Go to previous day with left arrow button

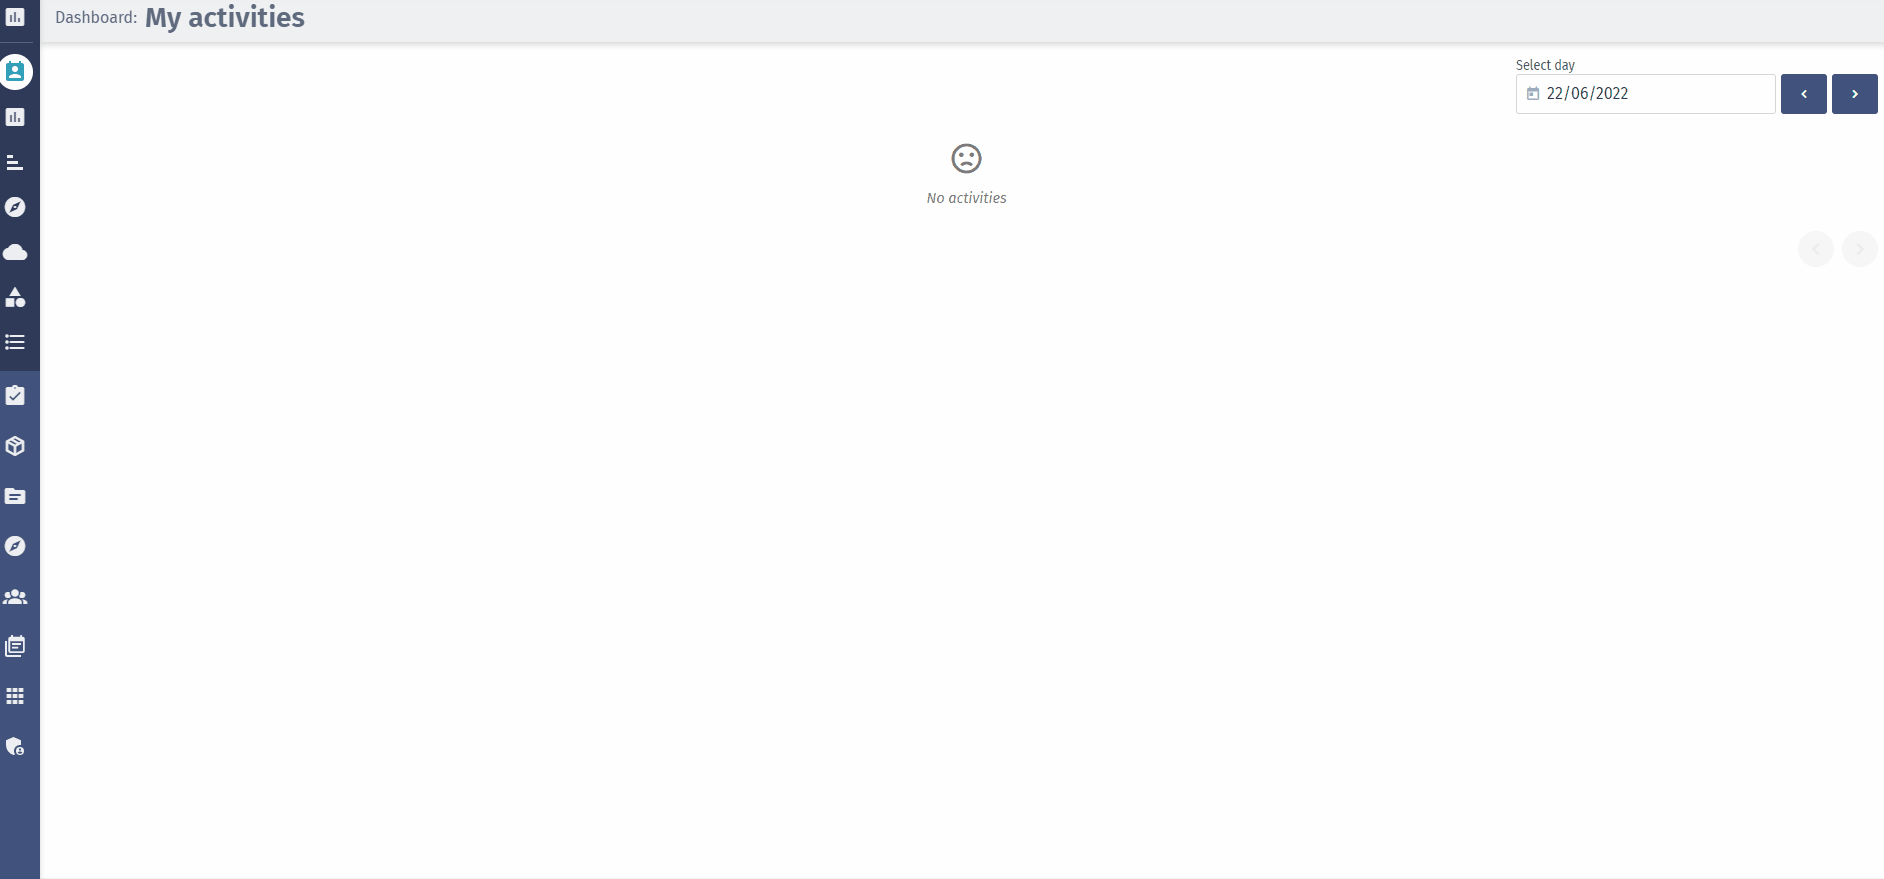click(x=1804, y=94)
